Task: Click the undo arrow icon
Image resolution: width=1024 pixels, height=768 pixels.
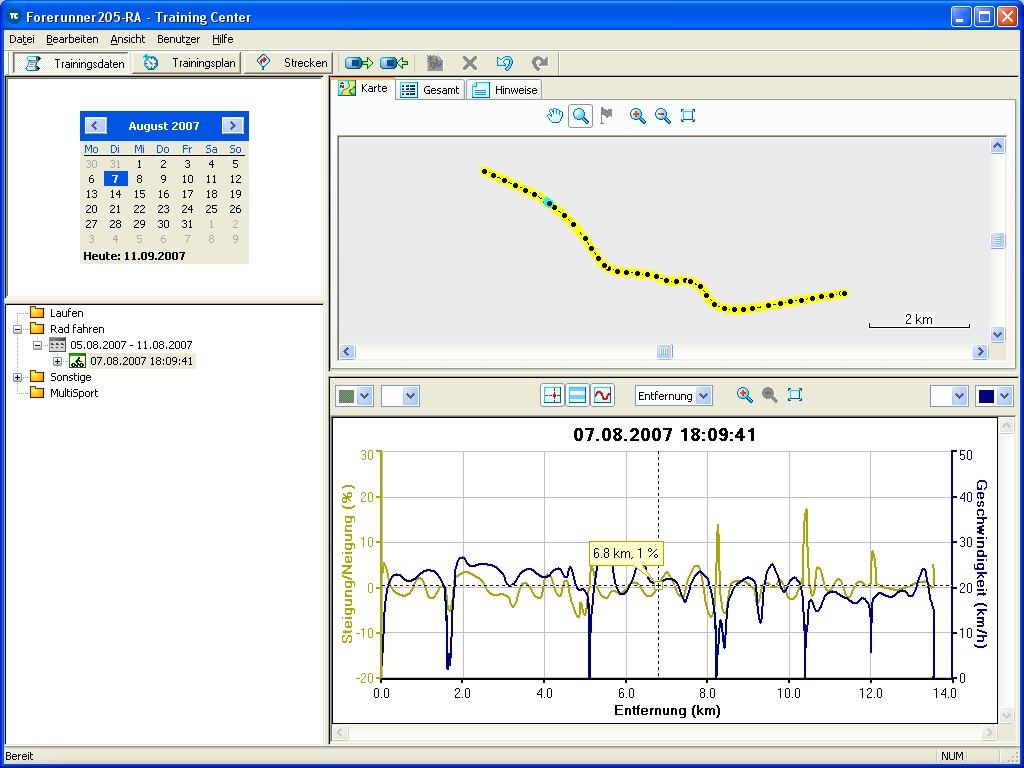Action: point(504,63)
